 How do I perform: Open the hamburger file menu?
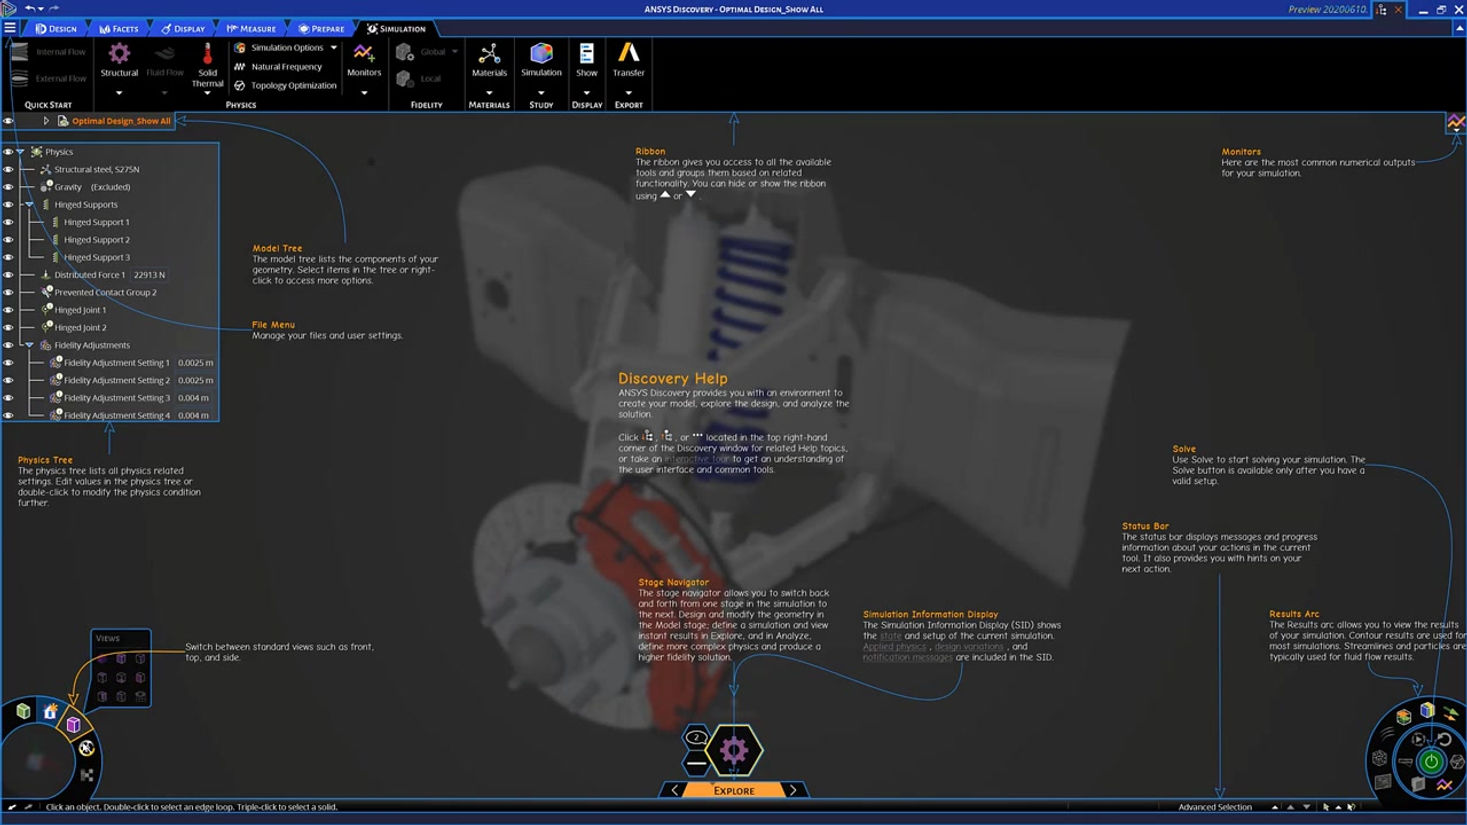[x=10, y=28]
